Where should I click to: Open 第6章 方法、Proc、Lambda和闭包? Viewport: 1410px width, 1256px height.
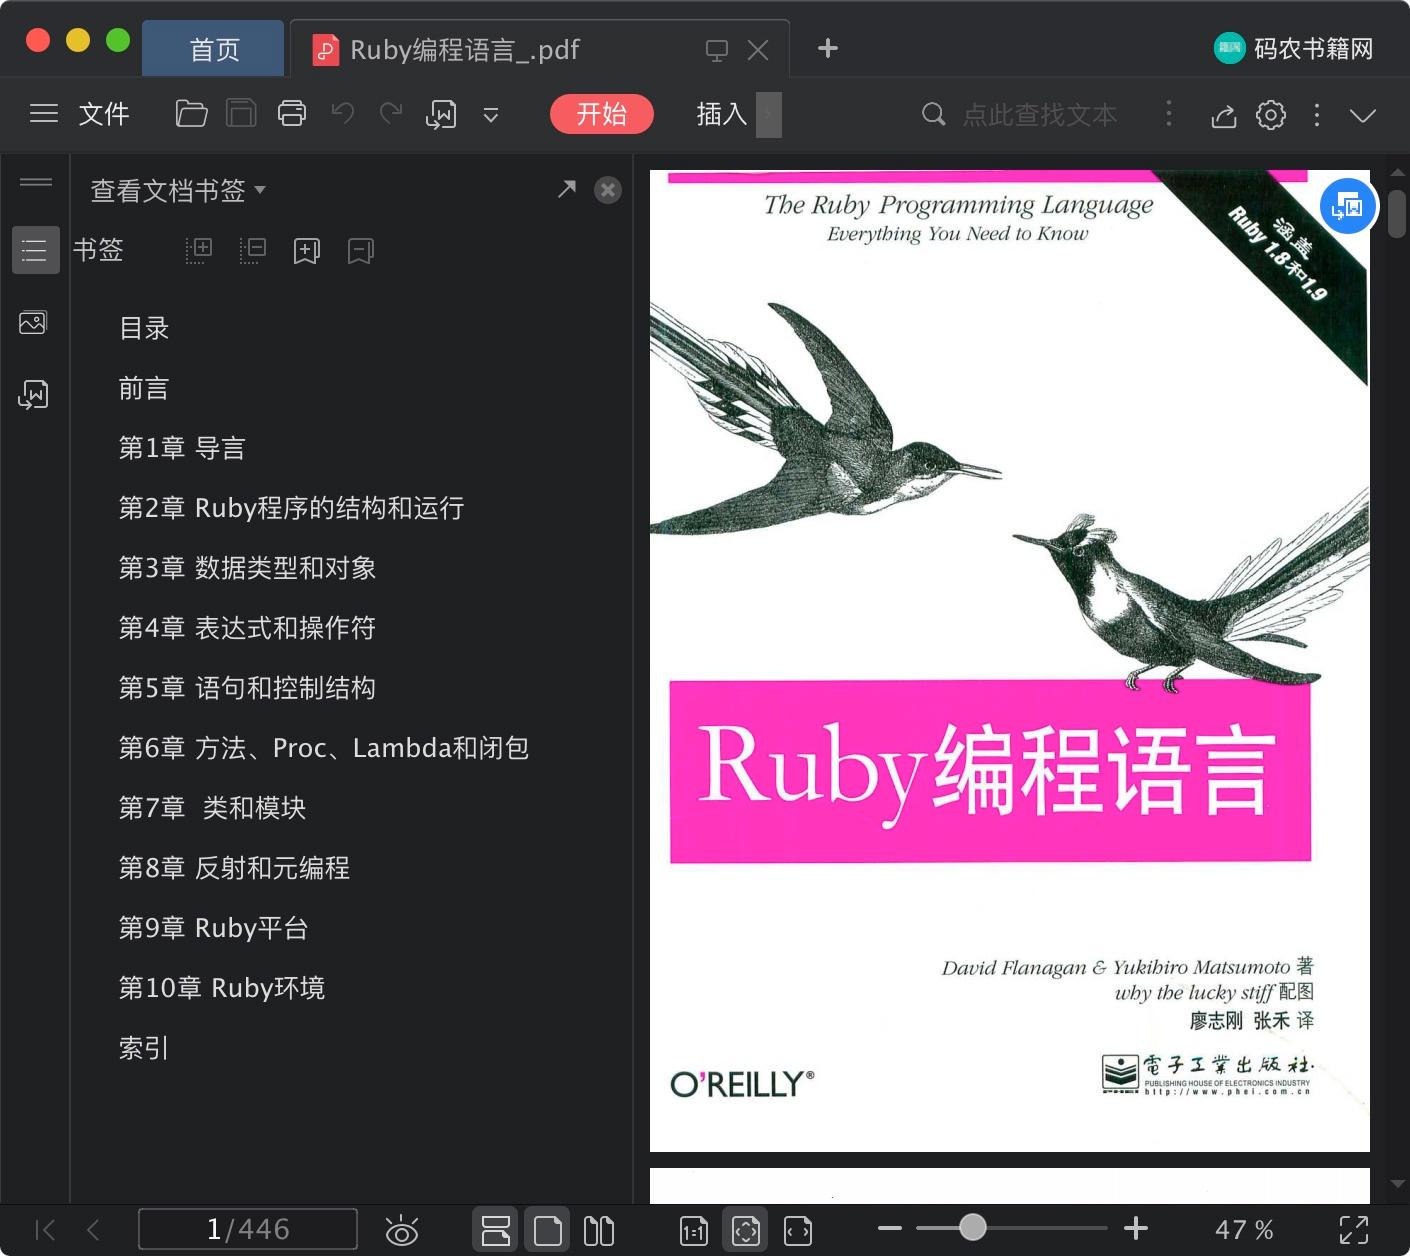click(x=324, y=748)
